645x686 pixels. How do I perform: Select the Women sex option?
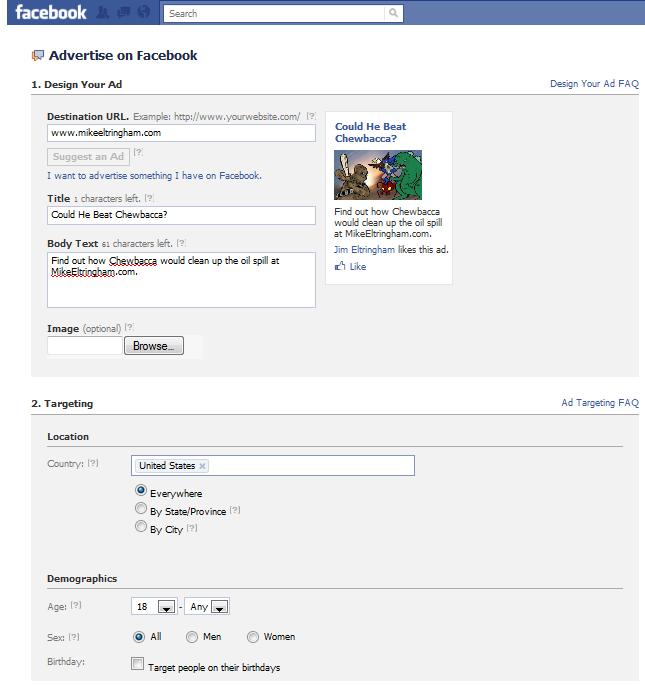pyautogui.click(x=253, y=636)
